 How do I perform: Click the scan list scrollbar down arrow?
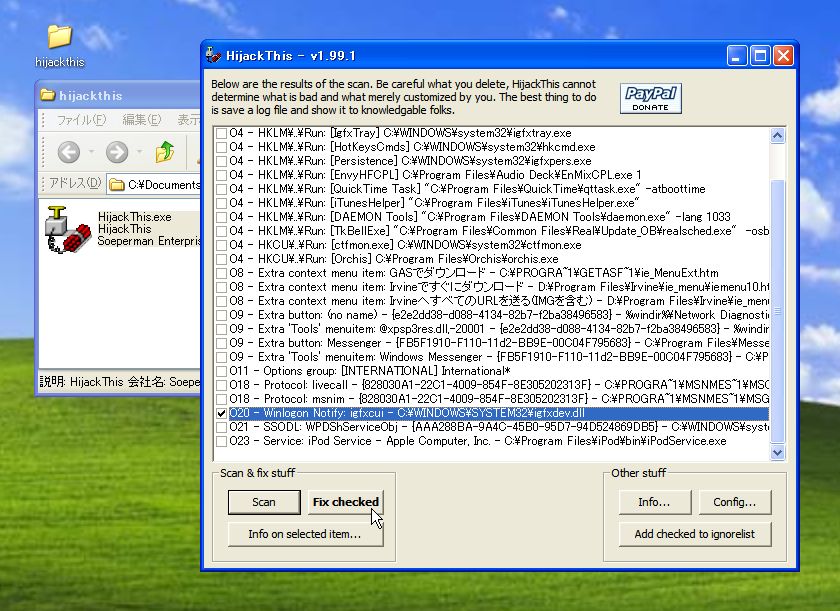(777, 452)
